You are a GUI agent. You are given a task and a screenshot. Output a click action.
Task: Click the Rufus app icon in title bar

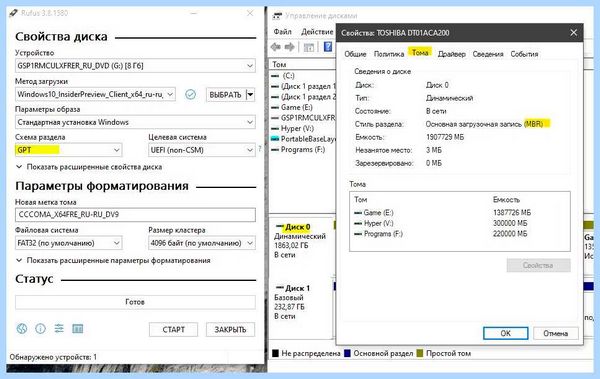click(x=13, y=13)
